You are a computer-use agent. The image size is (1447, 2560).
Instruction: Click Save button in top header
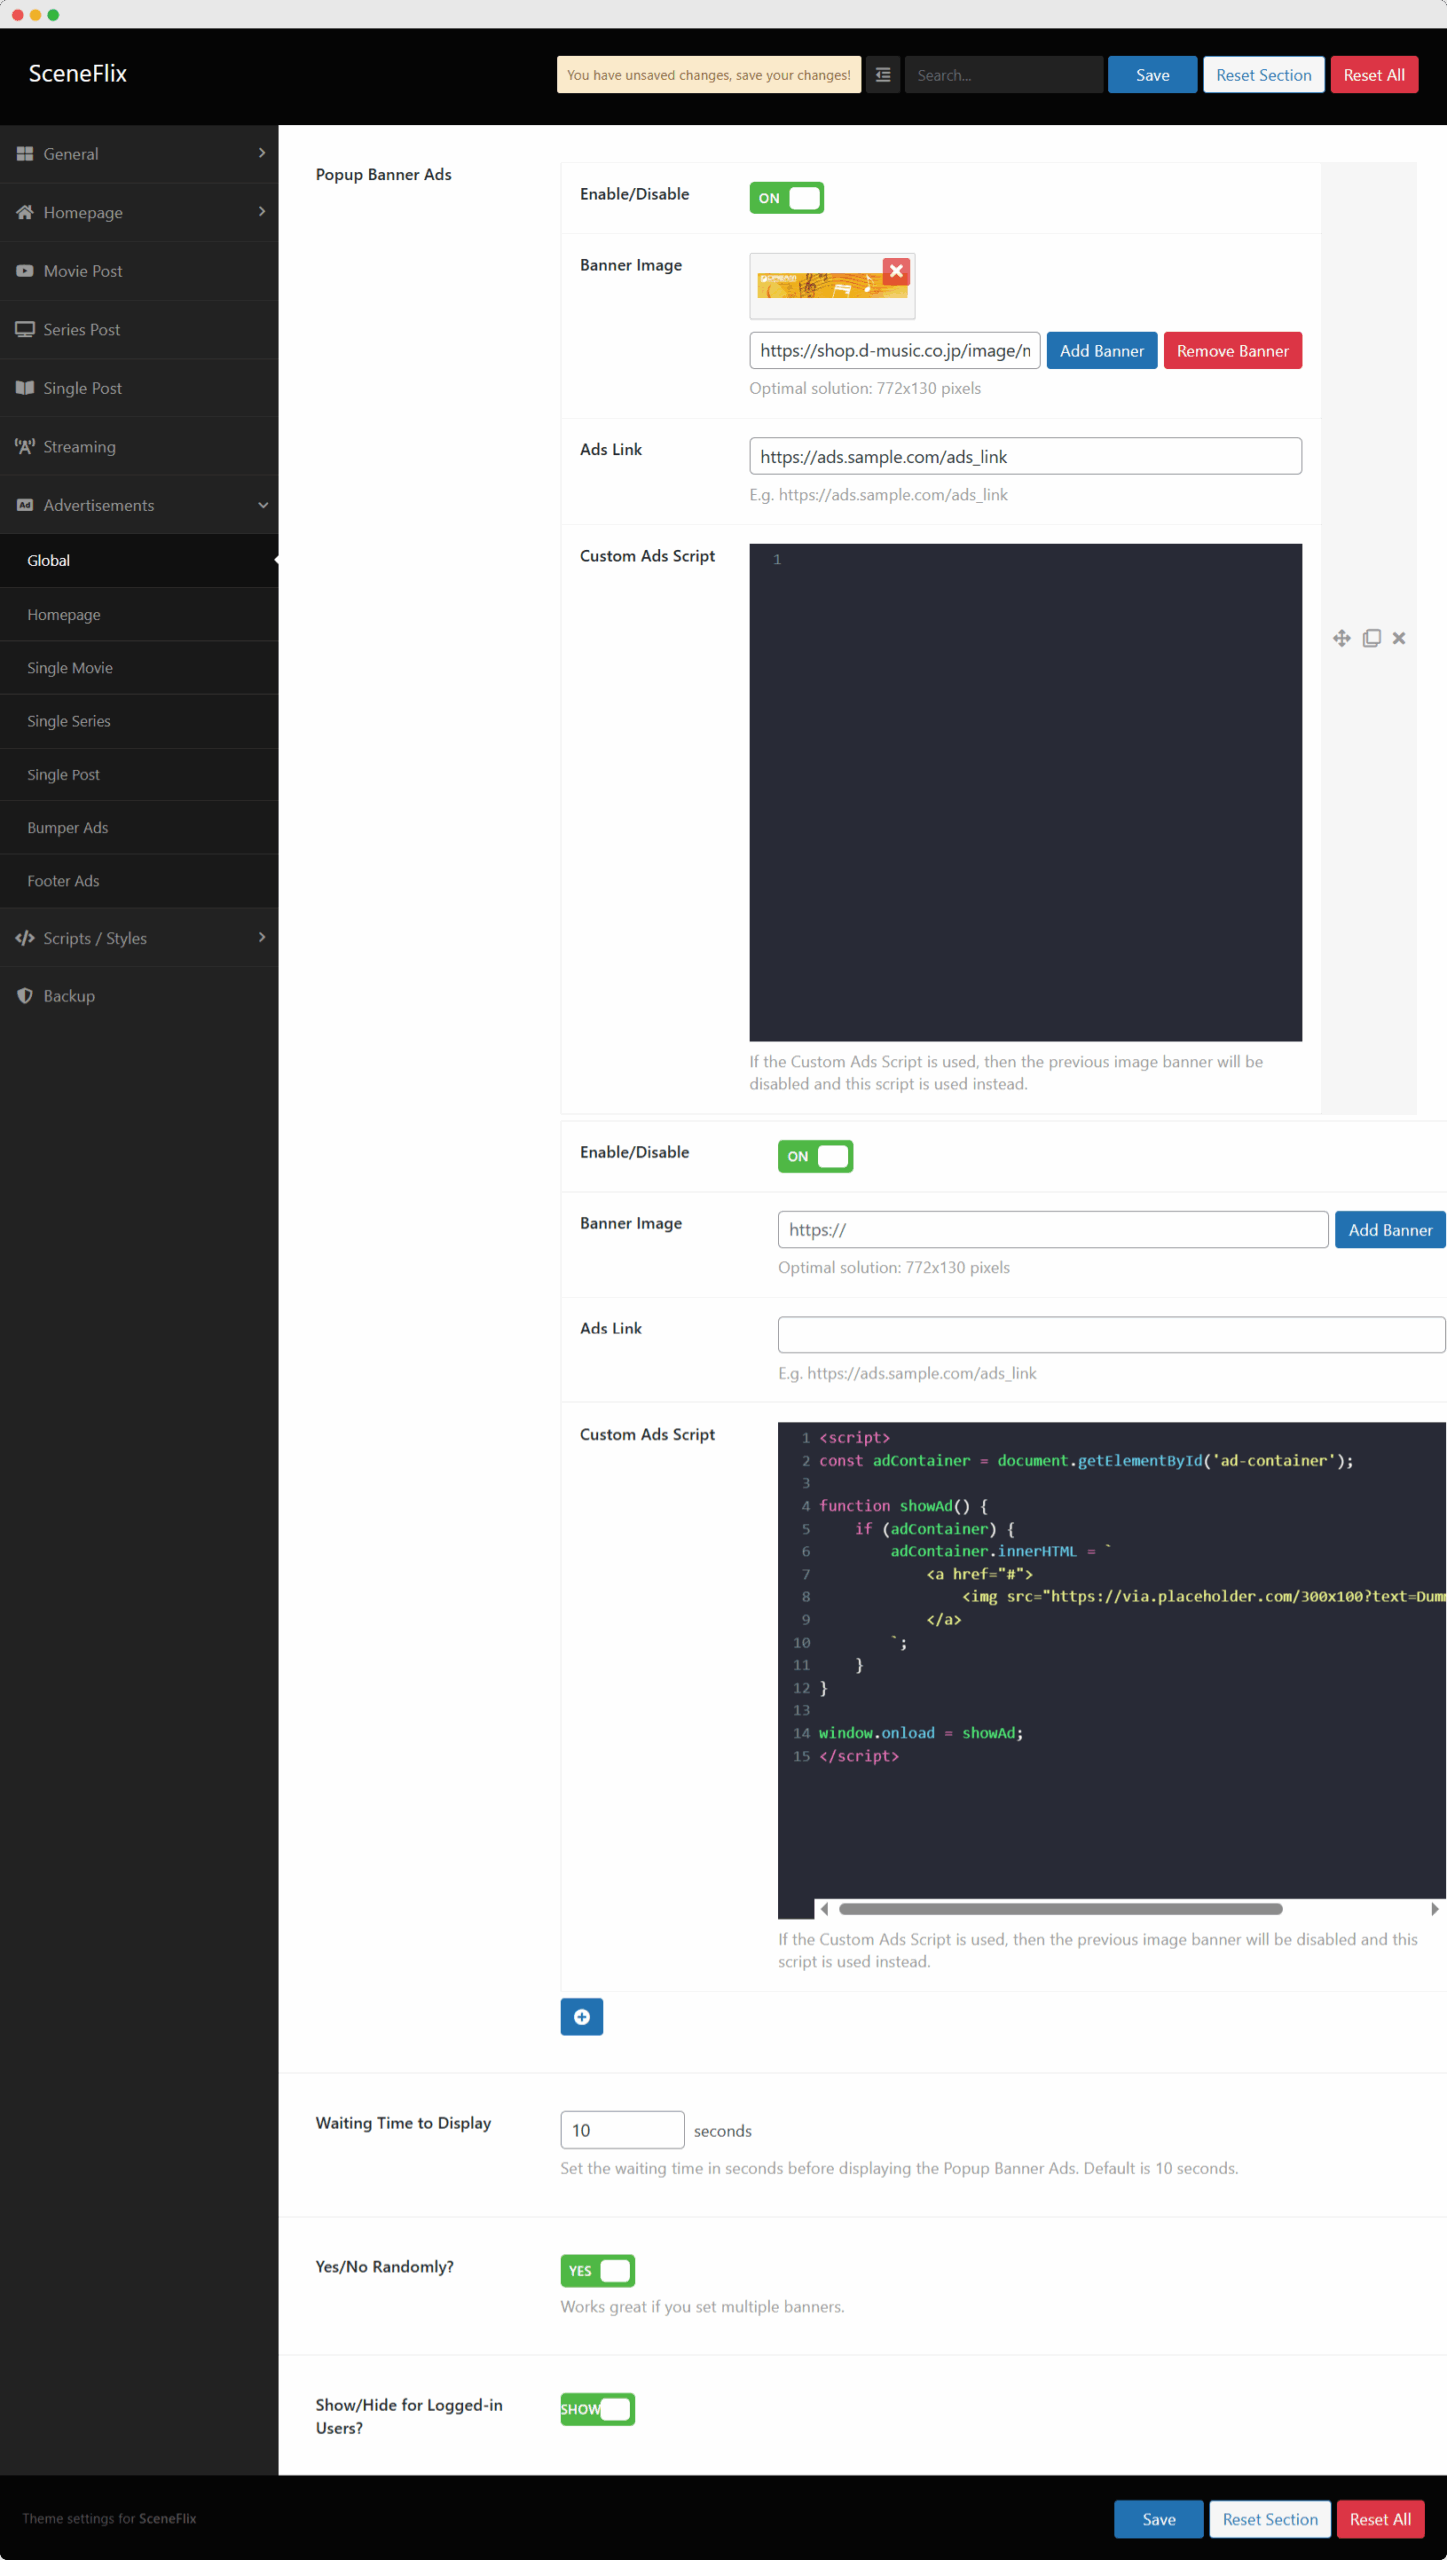click(x=1152, y=75)
